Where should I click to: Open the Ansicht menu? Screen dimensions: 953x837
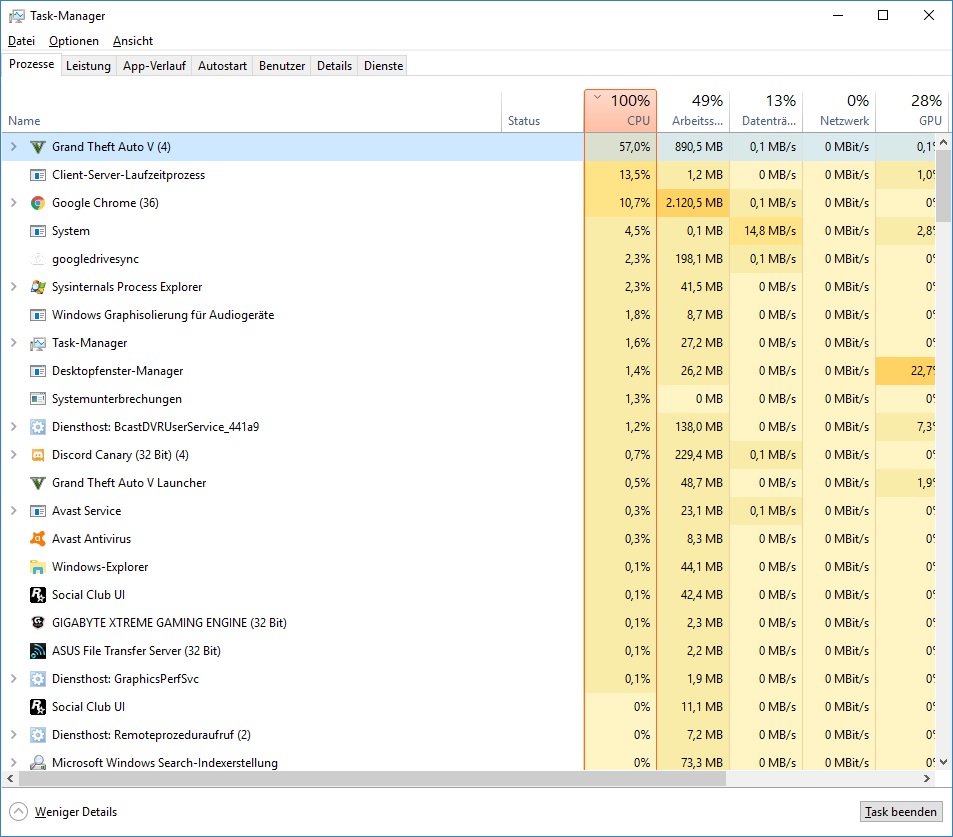point(132,41)
